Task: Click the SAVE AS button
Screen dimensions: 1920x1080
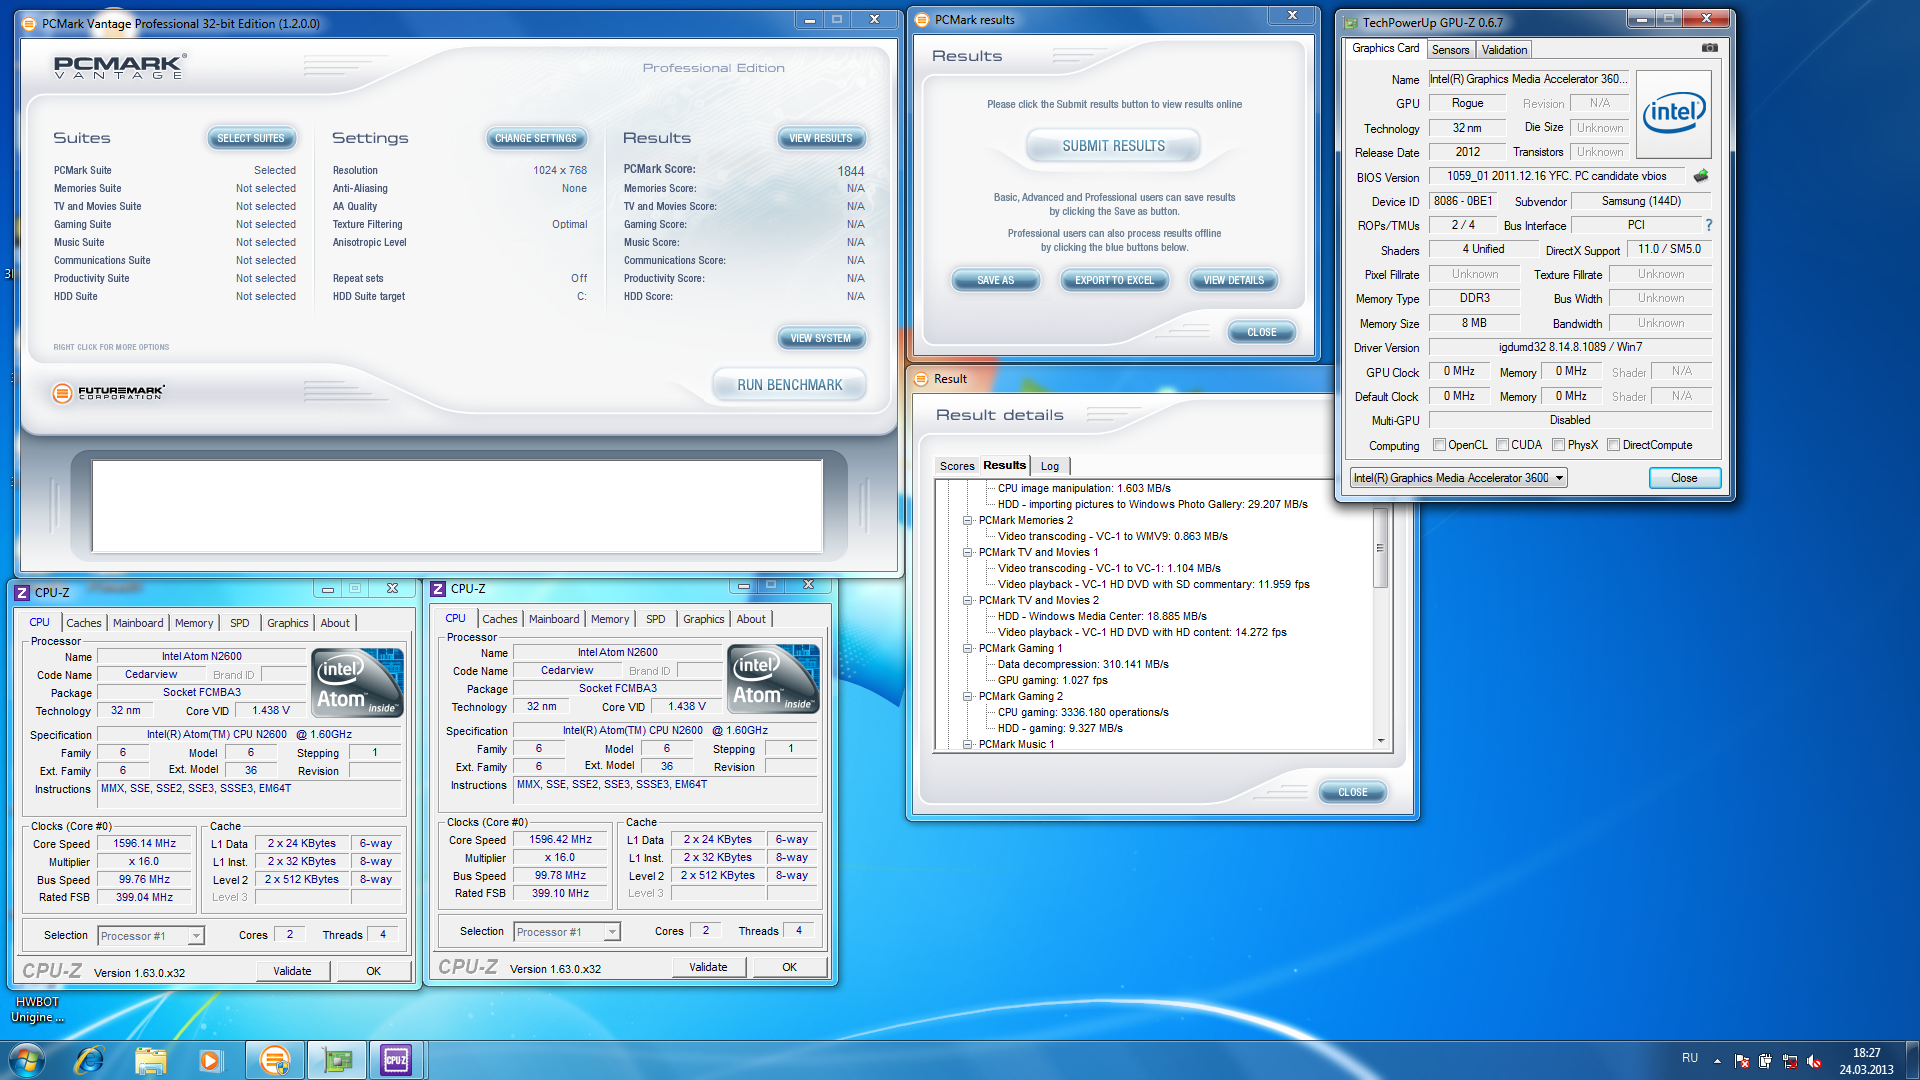Action: point(995,281)
